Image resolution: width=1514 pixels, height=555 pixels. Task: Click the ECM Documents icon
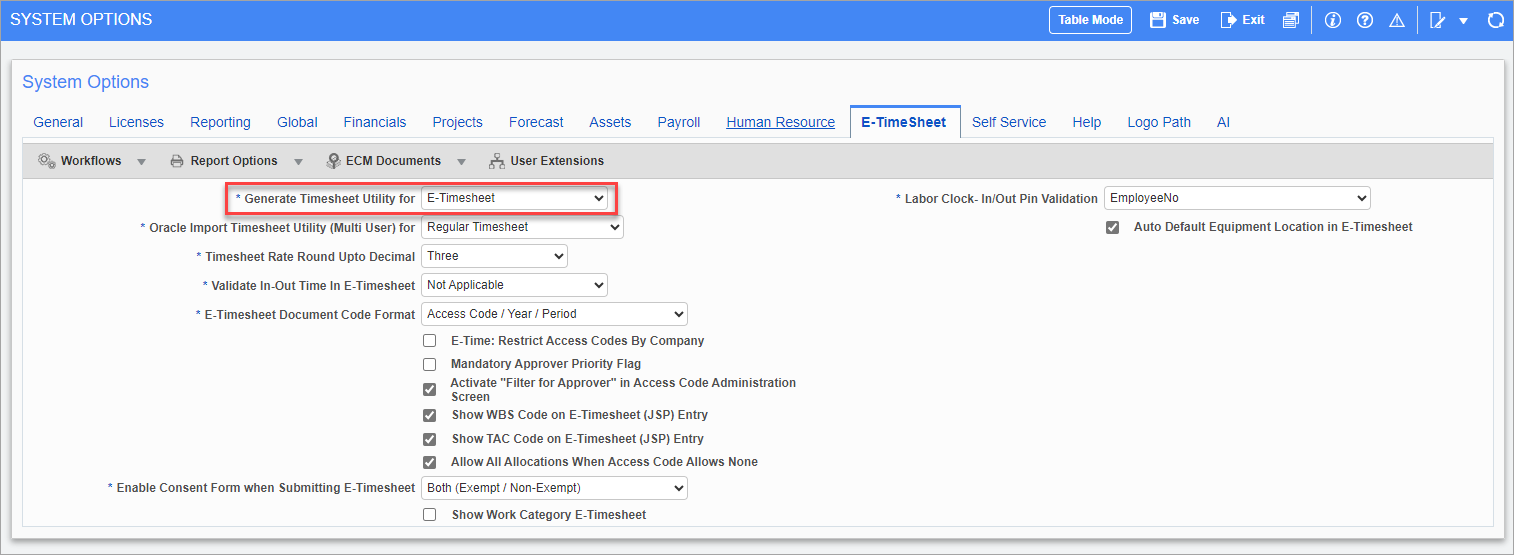(x=333, y=160)
